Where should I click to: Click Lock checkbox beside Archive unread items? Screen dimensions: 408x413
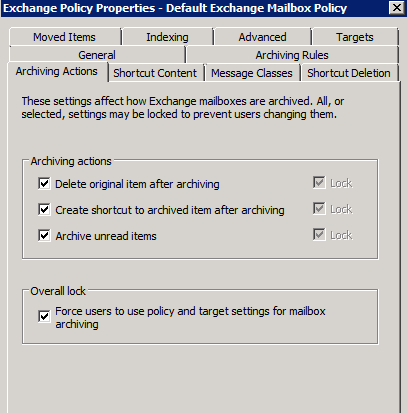pyautogui.click(x=319, y=234)
